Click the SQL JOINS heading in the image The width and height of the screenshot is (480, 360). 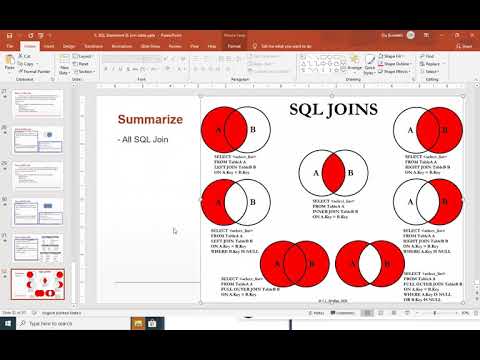coord(333,110)
